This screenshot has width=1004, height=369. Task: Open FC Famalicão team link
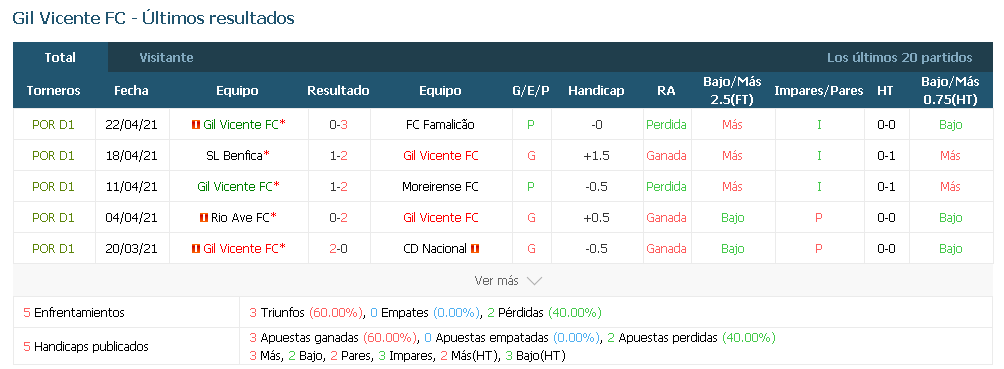[441, 125]
